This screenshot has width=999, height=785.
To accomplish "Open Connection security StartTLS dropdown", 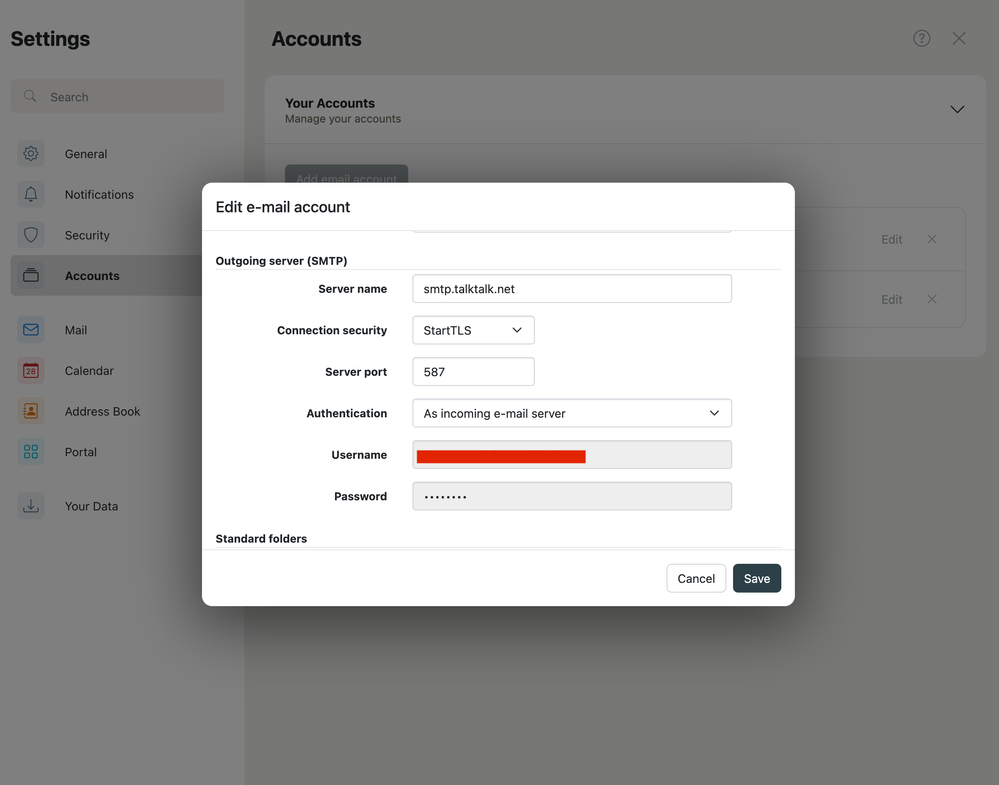I will (473, 330).
